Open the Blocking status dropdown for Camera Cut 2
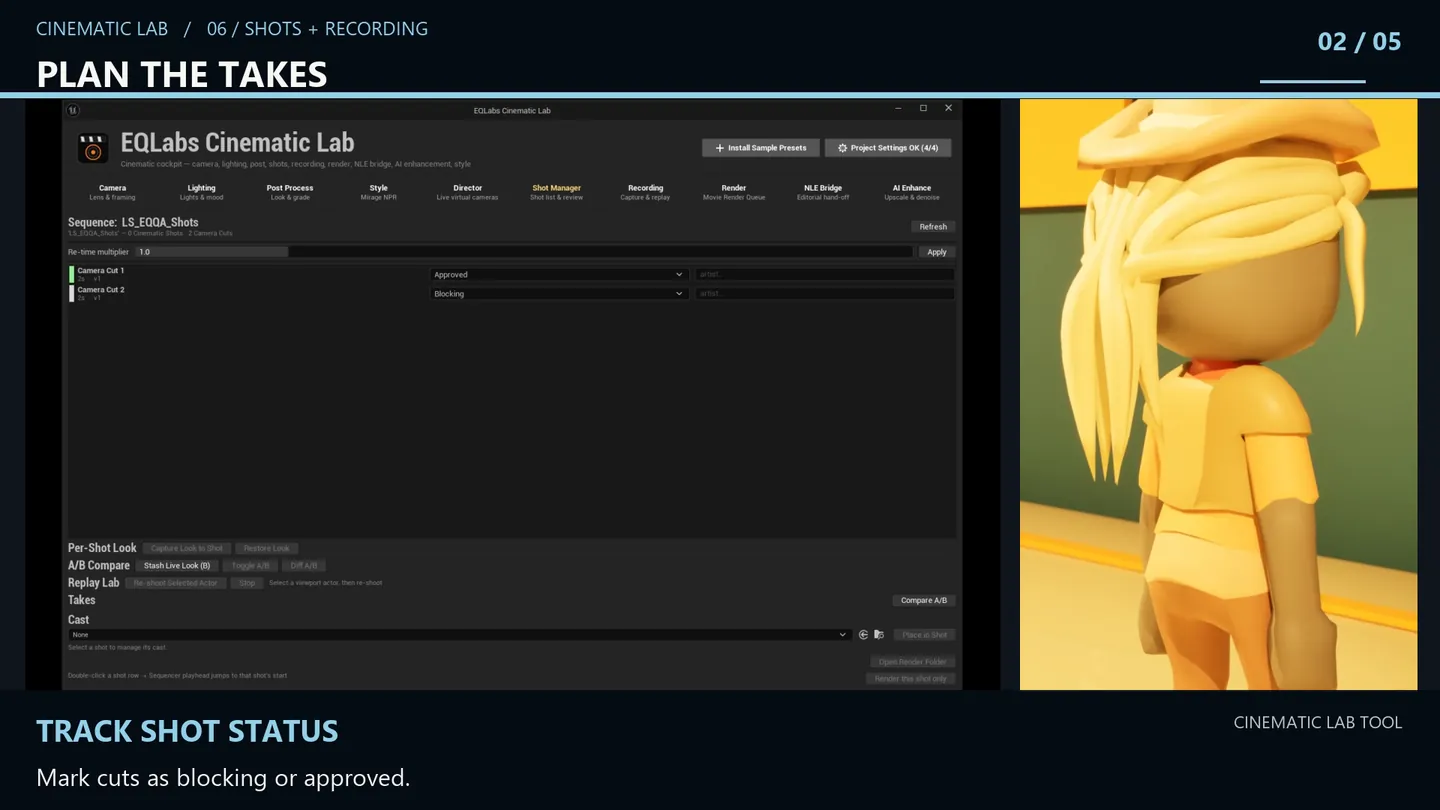This screenshot has height=810, width=1440. click(559, 294)
